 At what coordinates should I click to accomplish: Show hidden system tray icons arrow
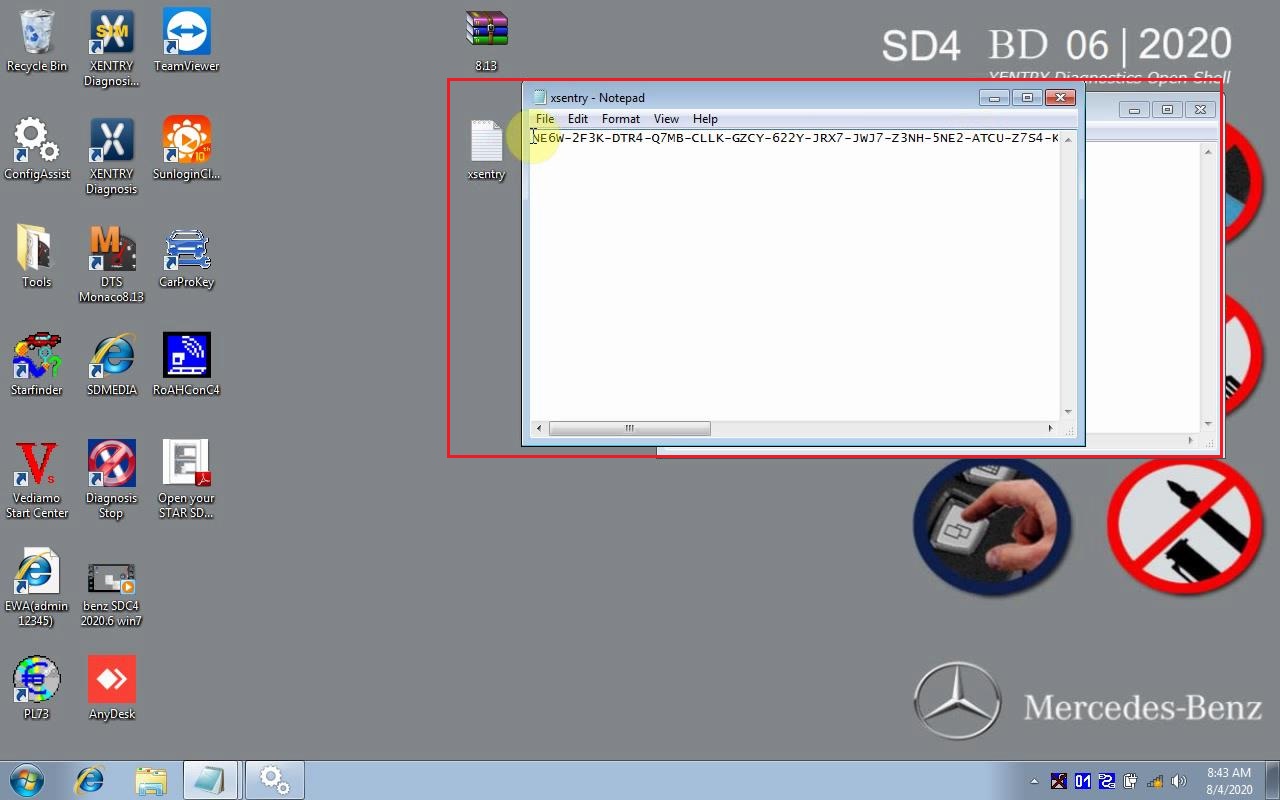click(1034, 781)
